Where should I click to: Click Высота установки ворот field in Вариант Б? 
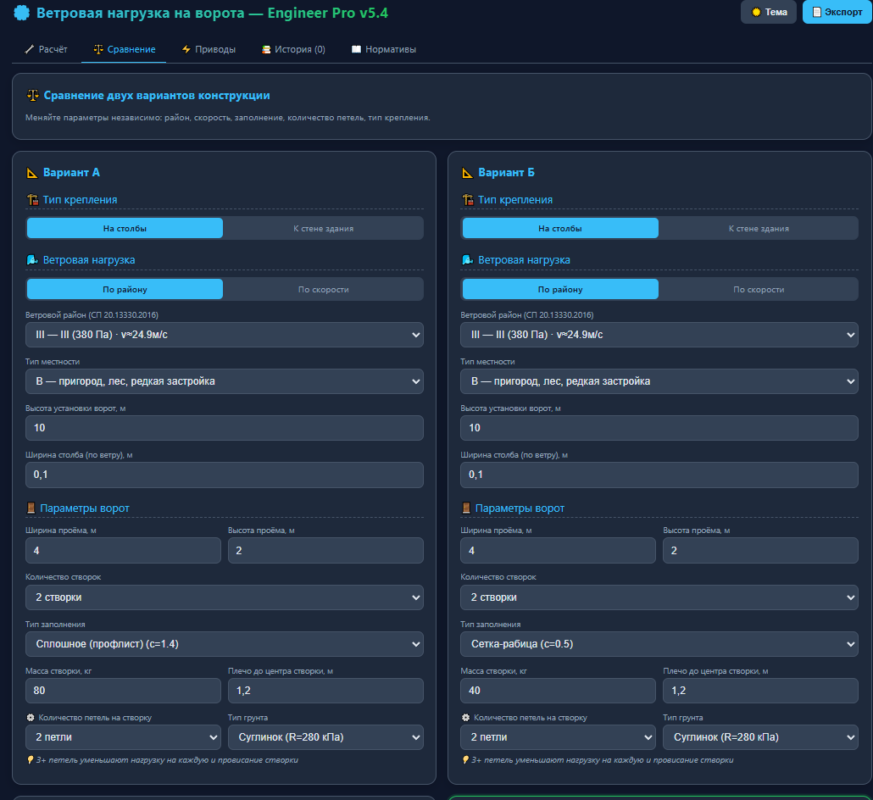[659, 428]
